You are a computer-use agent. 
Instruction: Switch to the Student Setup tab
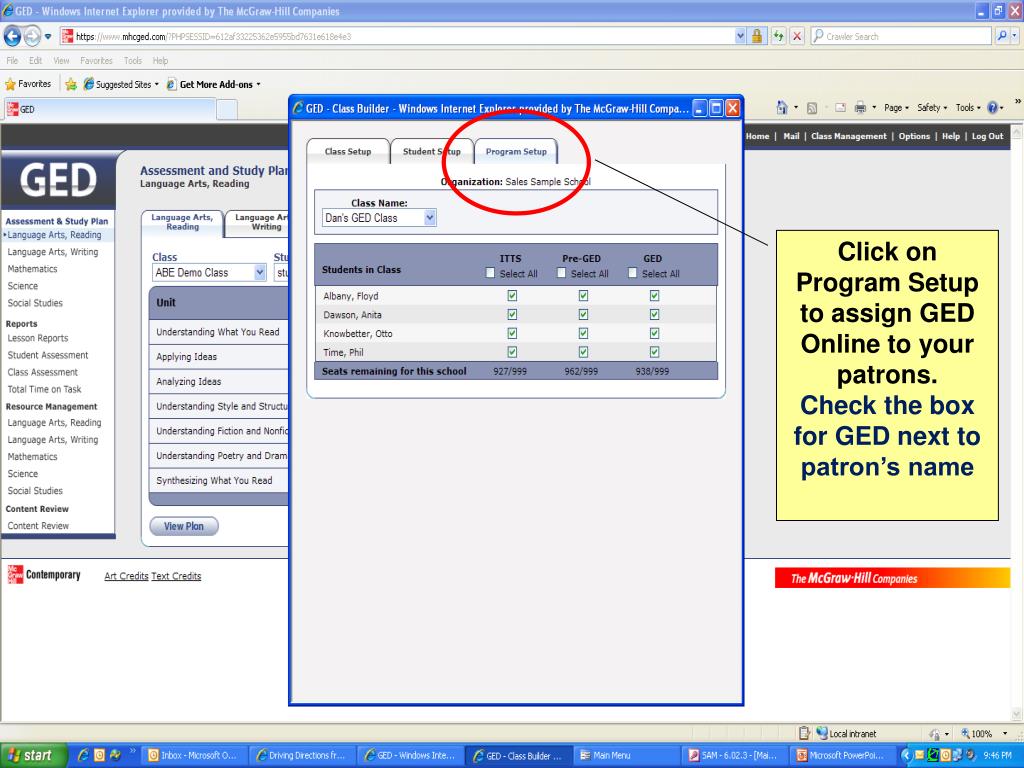(431, 152)
